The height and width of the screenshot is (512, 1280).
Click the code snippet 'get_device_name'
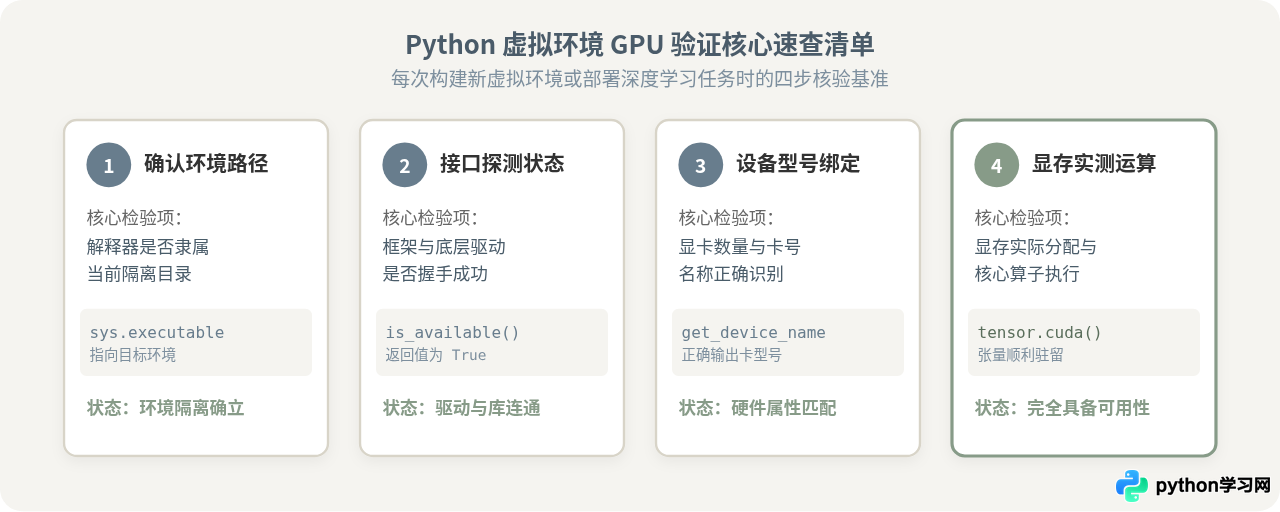click(754, 333)
